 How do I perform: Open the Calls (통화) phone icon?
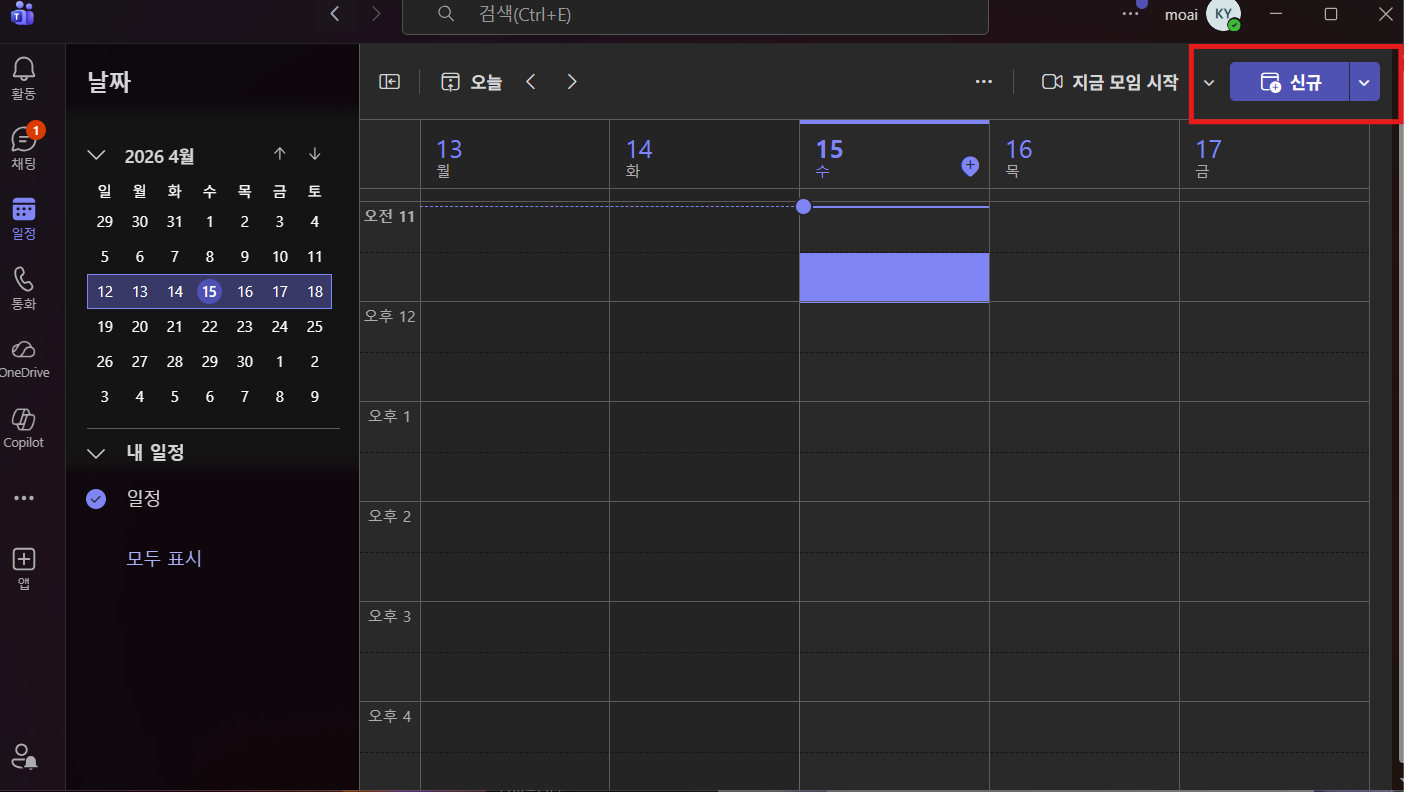(x=24, y=279)
